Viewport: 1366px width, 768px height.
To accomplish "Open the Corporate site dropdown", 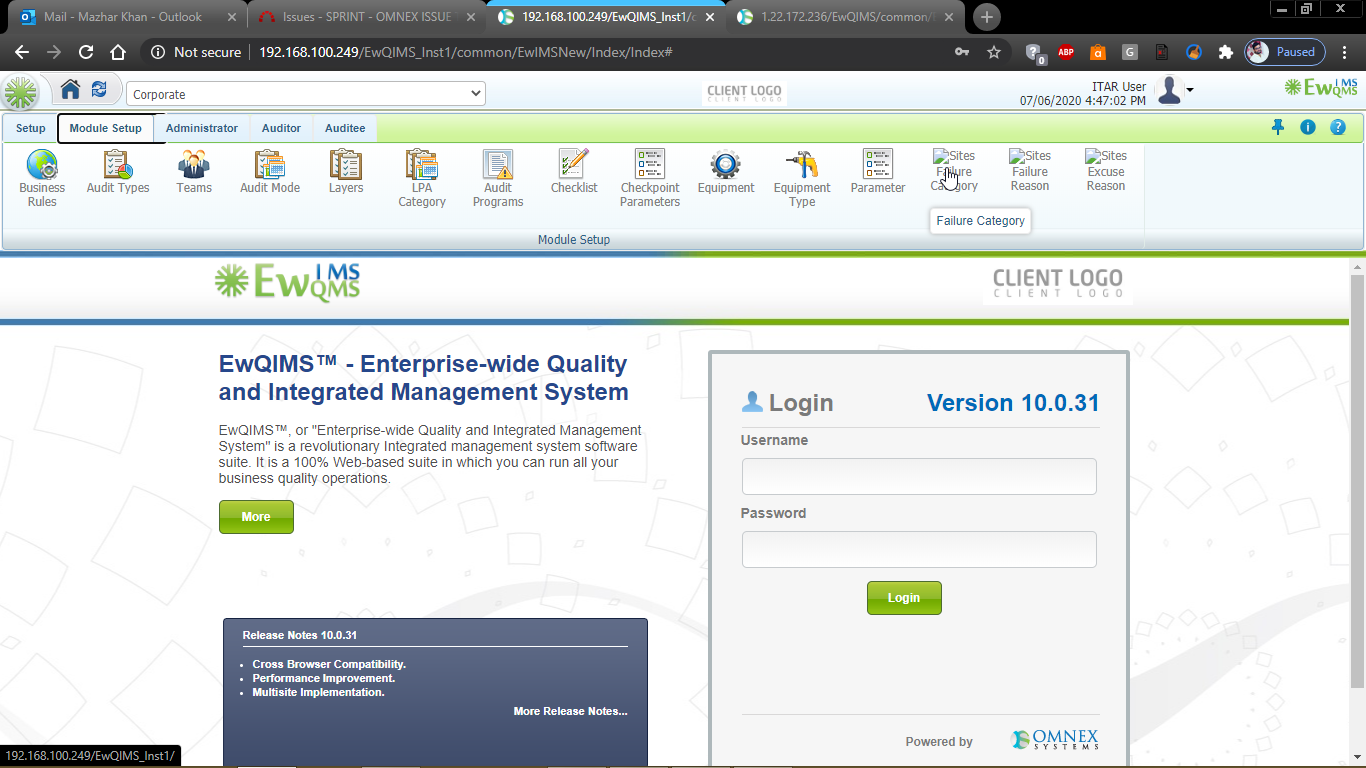I will click(306, 94).
